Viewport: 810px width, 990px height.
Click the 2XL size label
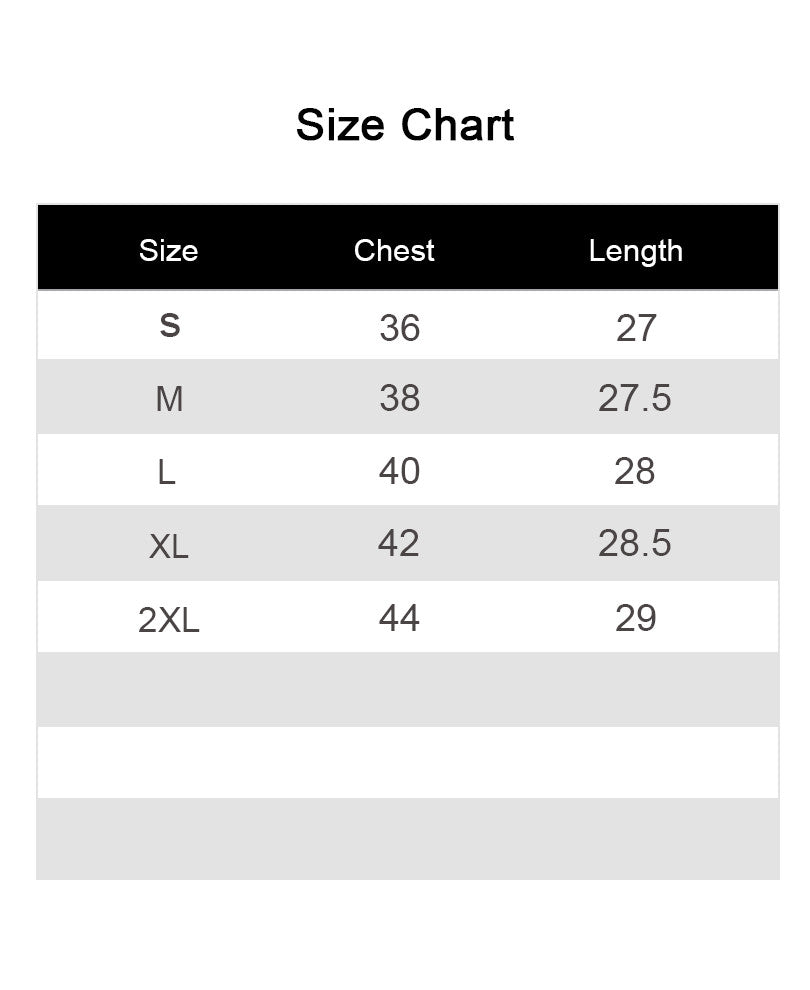tap(169, 620)
